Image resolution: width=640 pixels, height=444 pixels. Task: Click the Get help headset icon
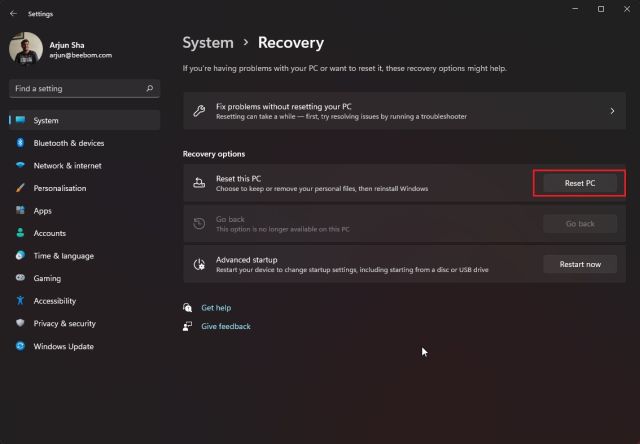point(187,308)
